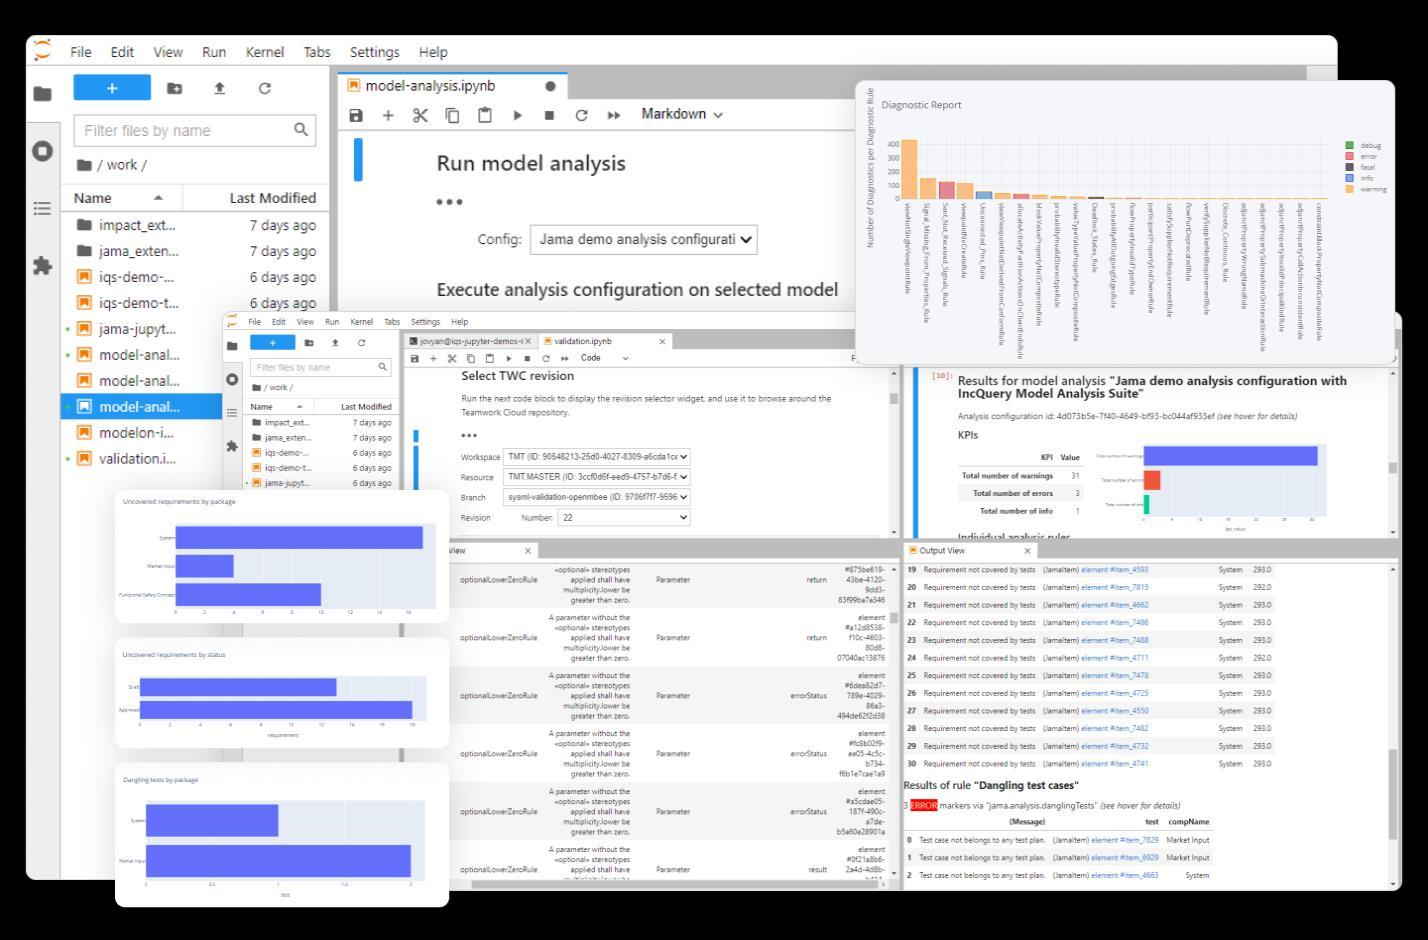This screenshot has width=1428, height=940.
Task: Open Branch dropdown showing sysml-validation-openmbee
Action: click(597, 497)
